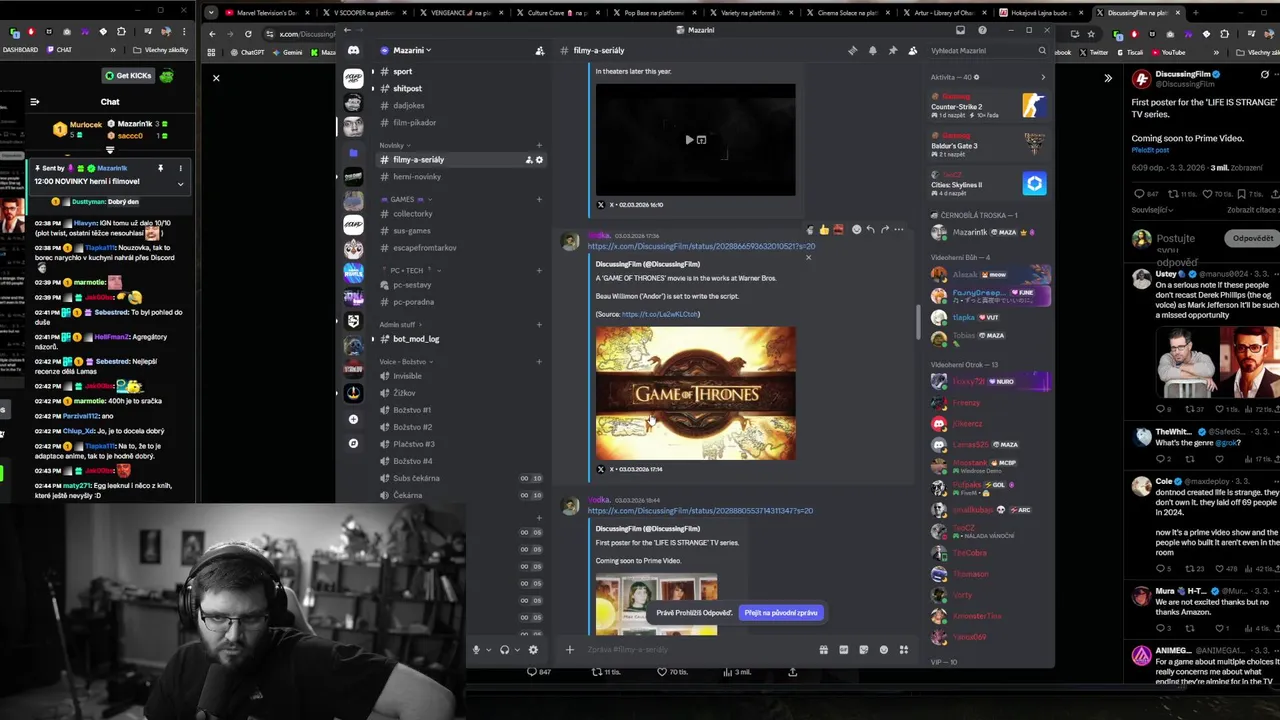
Task: Join the Žižkov voice channel
Action: (458, 393)
